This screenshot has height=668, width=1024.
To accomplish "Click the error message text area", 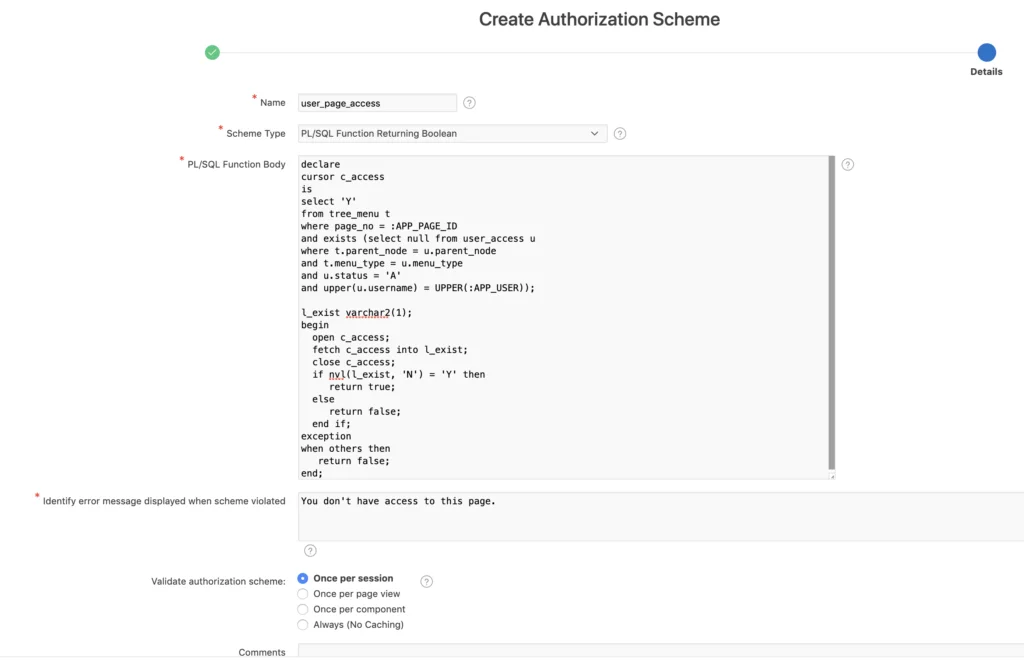I will [661, 517].
